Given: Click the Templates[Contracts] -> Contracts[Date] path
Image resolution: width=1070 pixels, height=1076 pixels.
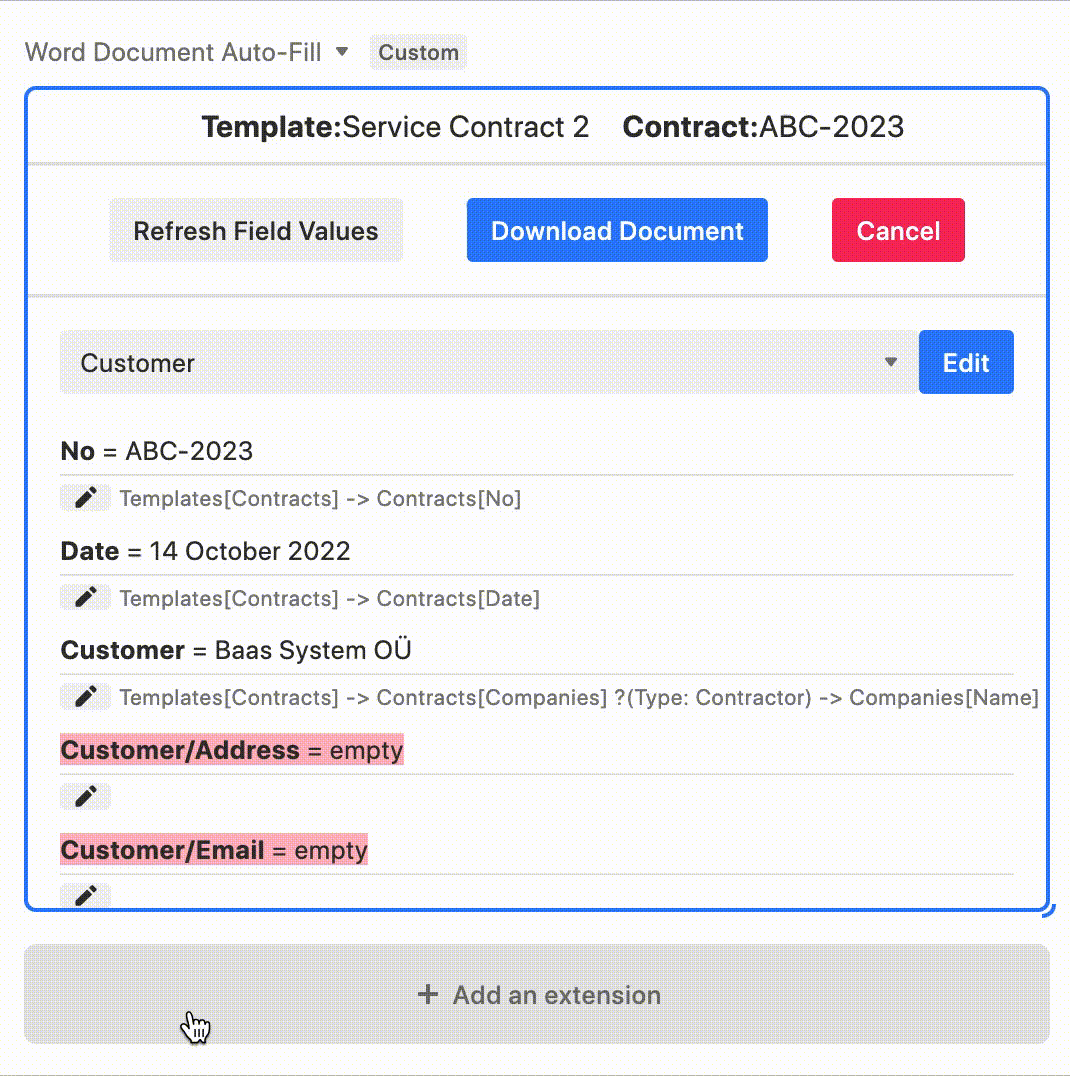Looking at the screenshot, I should (329, 599).
